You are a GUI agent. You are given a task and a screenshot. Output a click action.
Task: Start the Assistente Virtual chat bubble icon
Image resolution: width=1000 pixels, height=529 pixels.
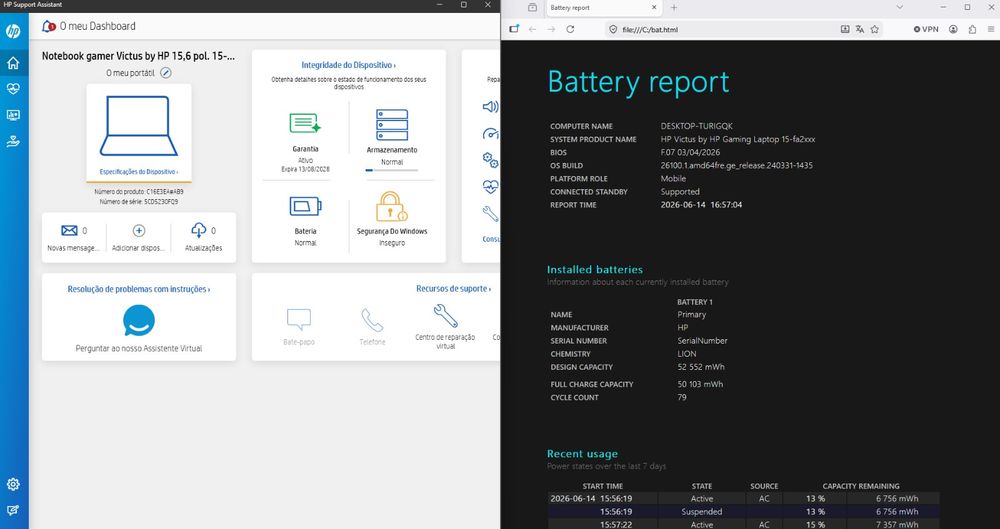click(139, 320)
